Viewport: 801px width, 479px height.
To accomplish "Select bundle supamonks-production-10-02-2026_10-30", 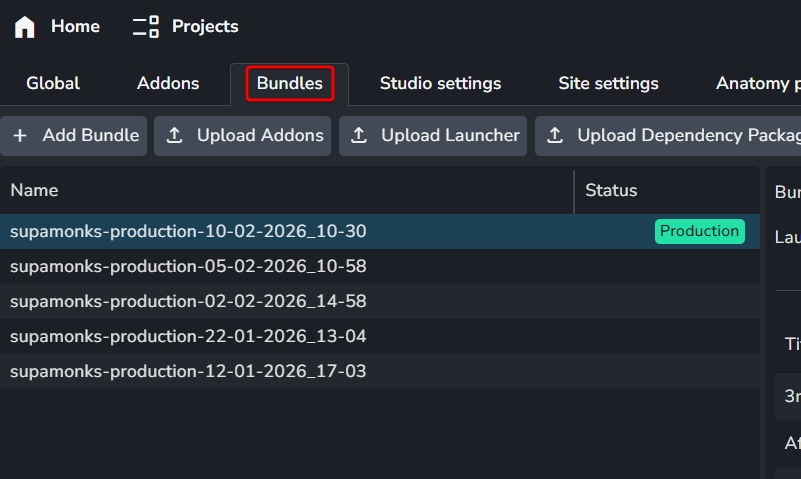I will [x=188, y=232].
